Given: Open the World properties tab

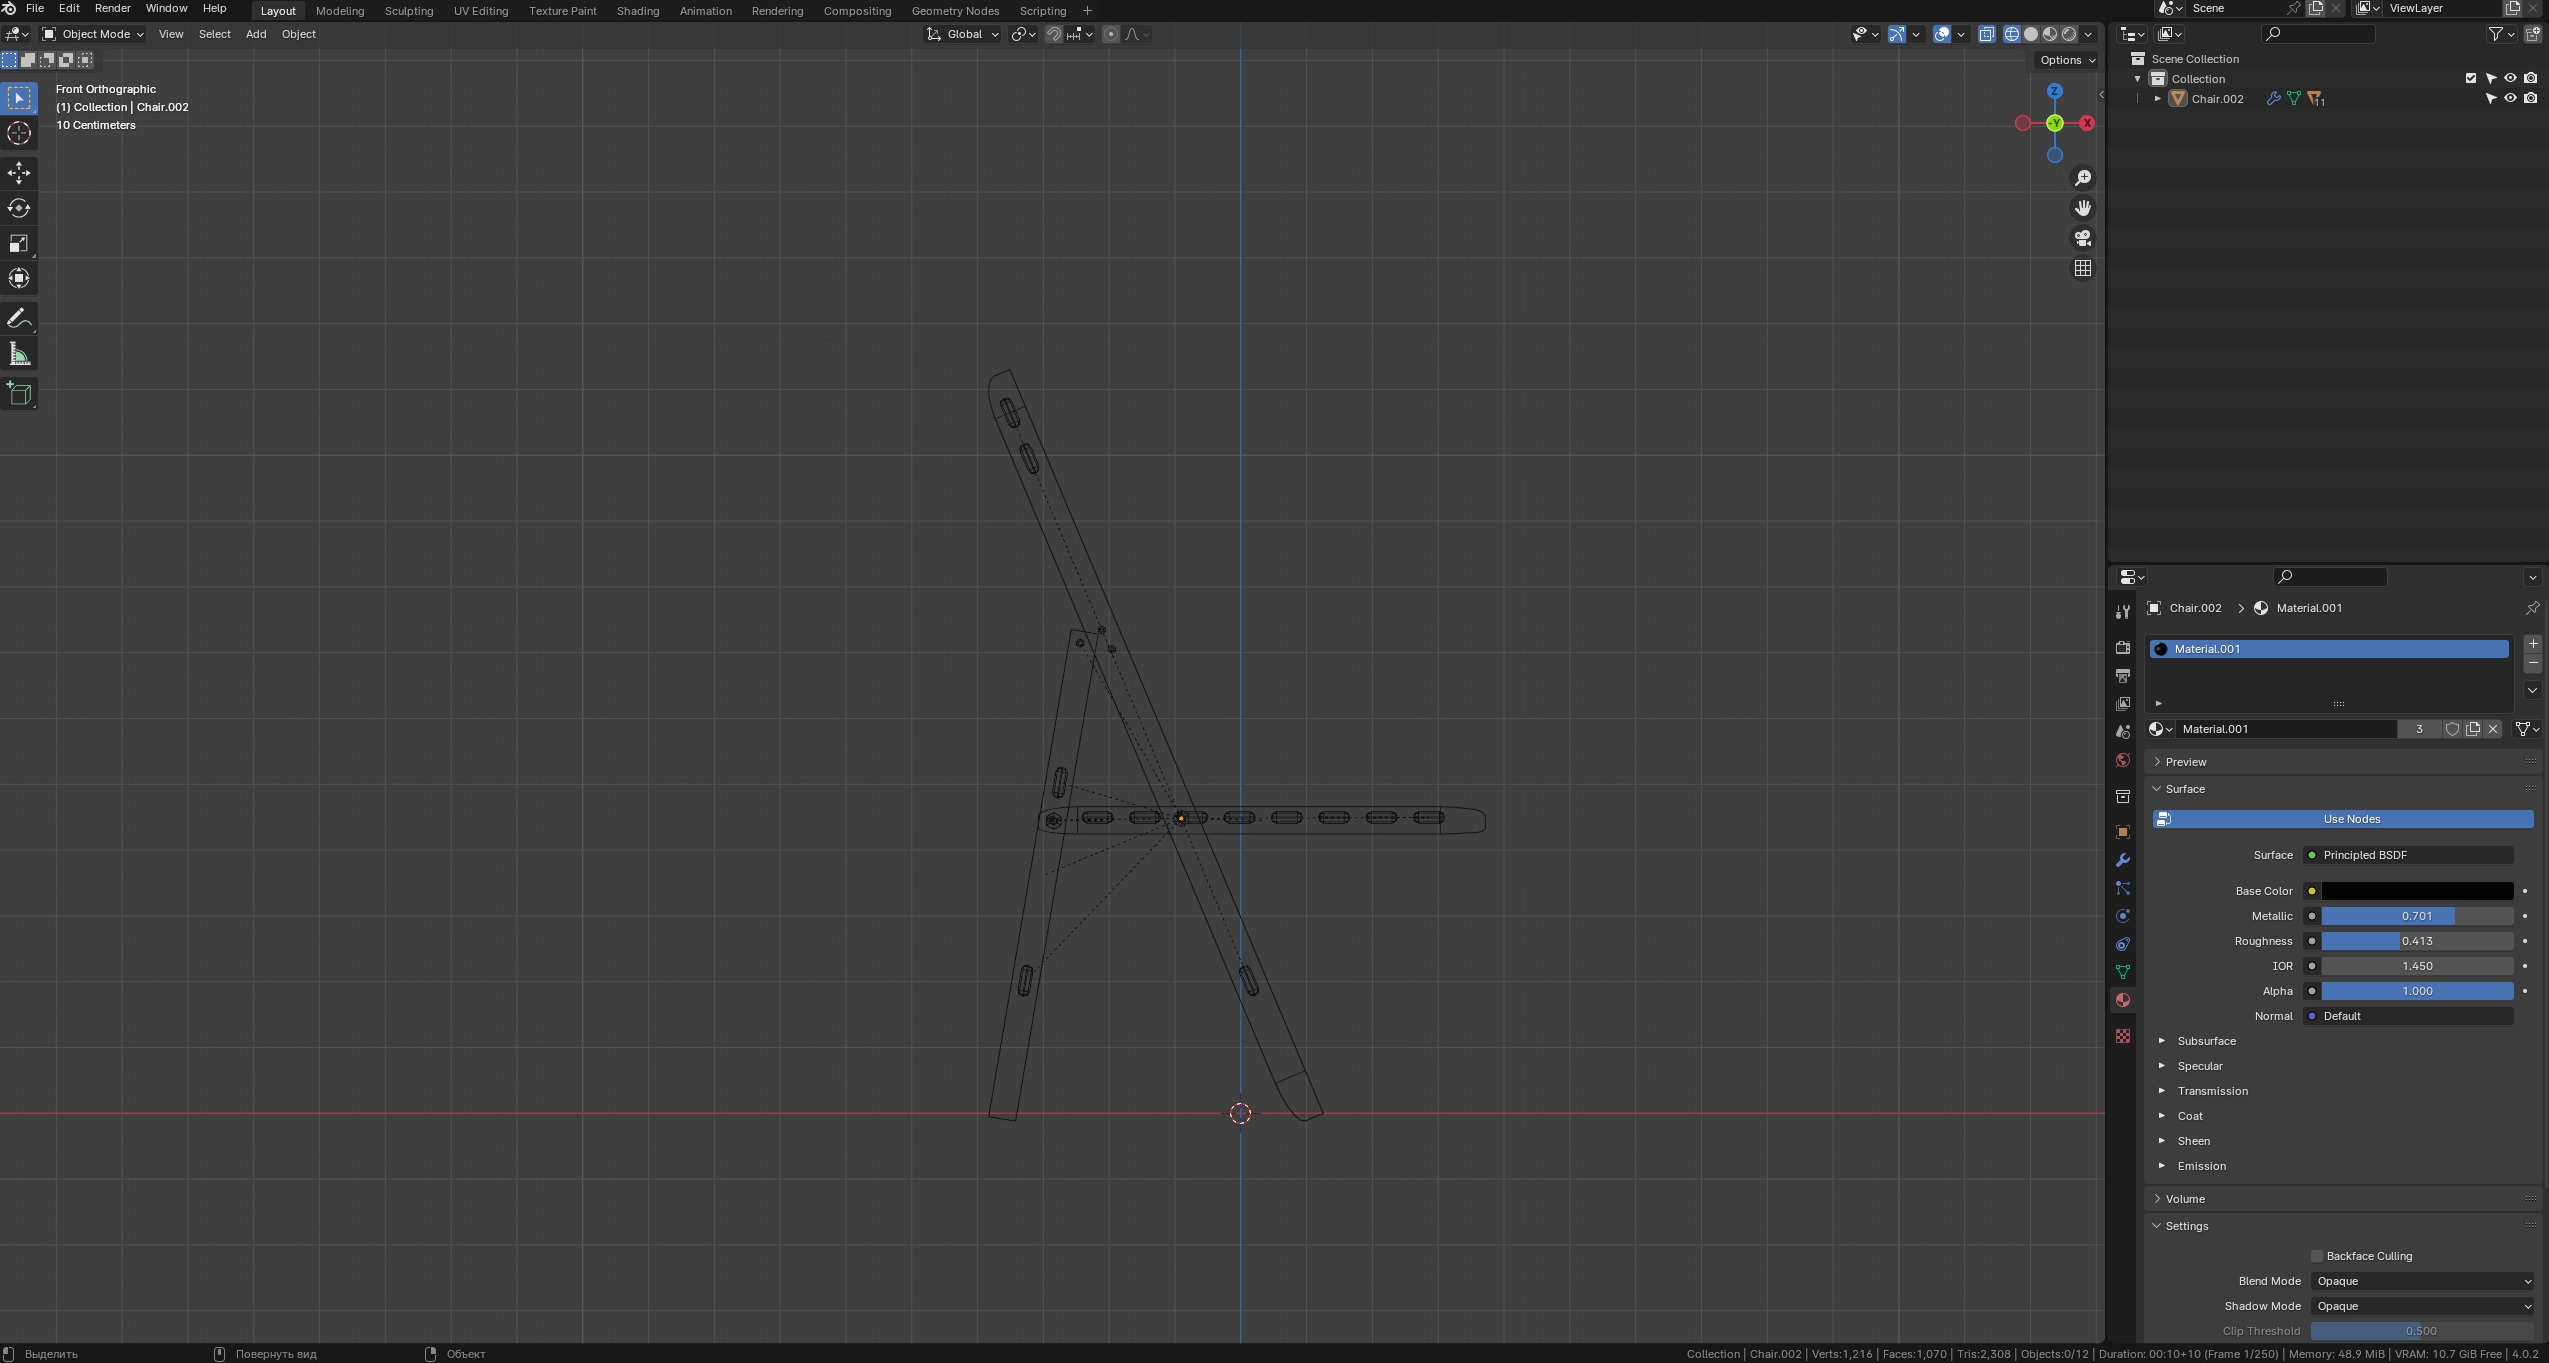Looking at the screenshot, I should click(x=2123, y=760).
